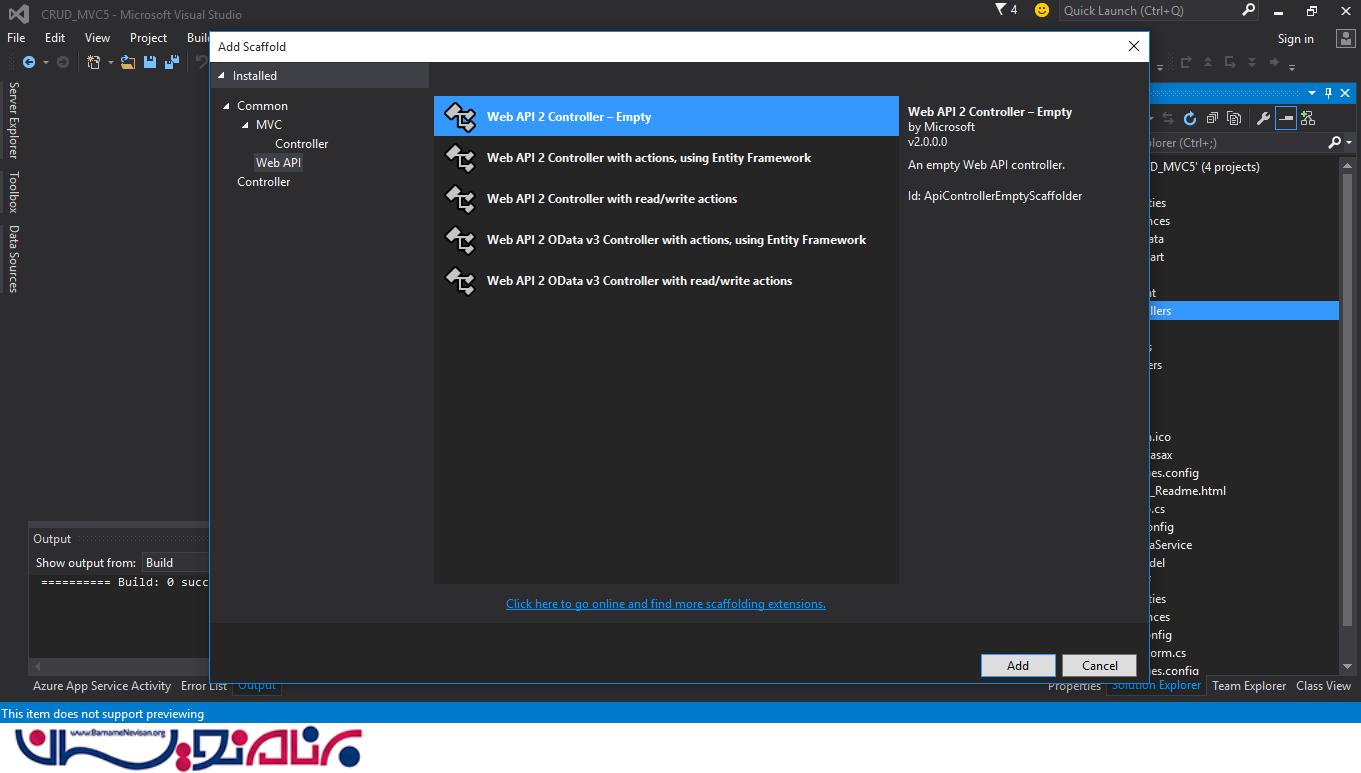
Task: Collapse the Common node arrow
Action: pyautogui.click(x=227, y=106)
